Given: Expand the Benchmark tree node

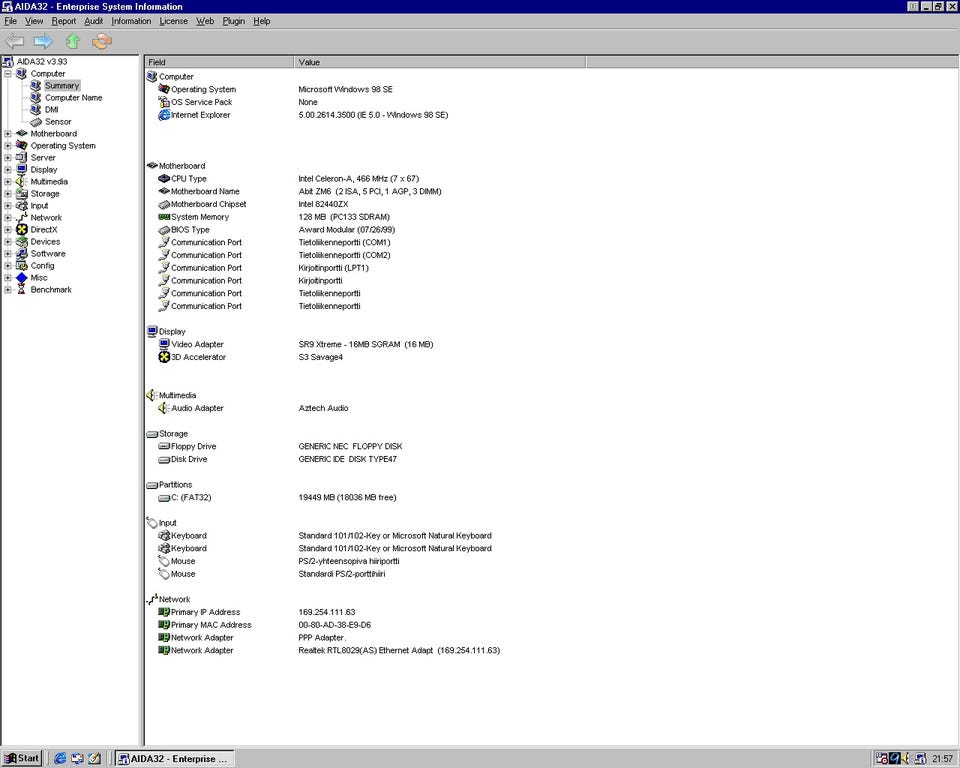Looking at the screenshot, I should pos(8,290).
